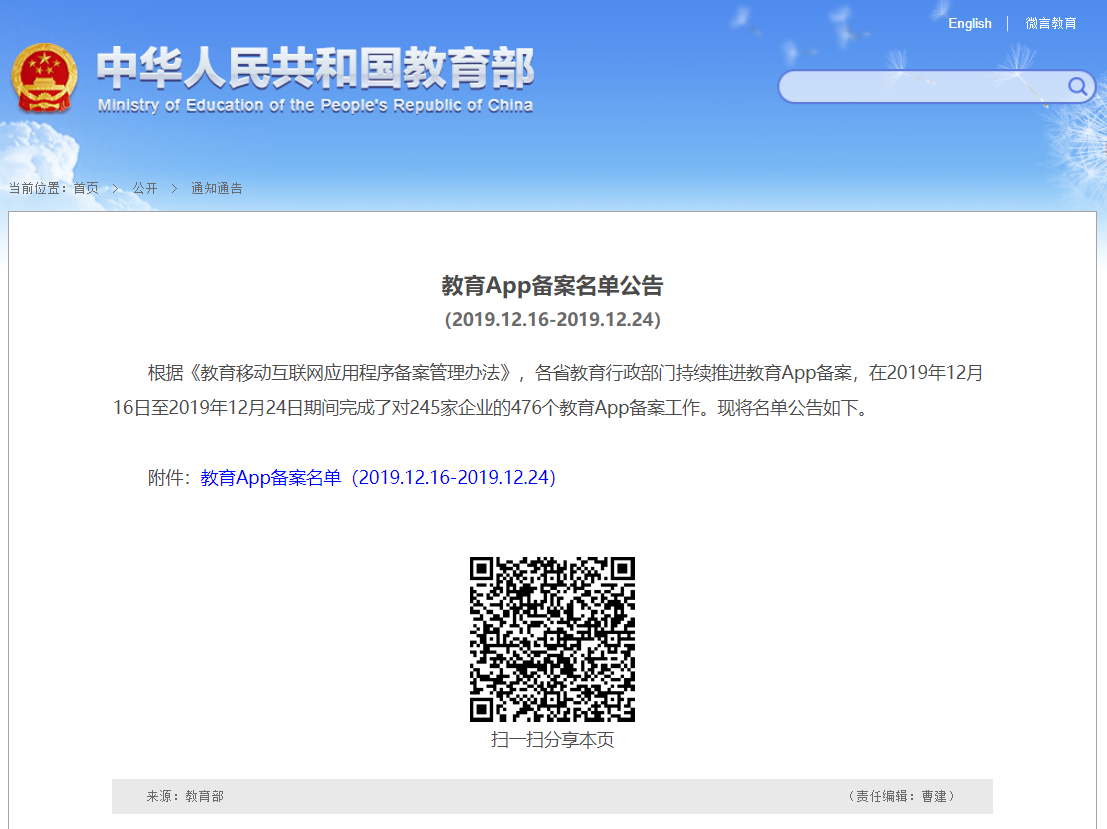Click the 扫一扫分享本页 caption

tap(552, 740)
